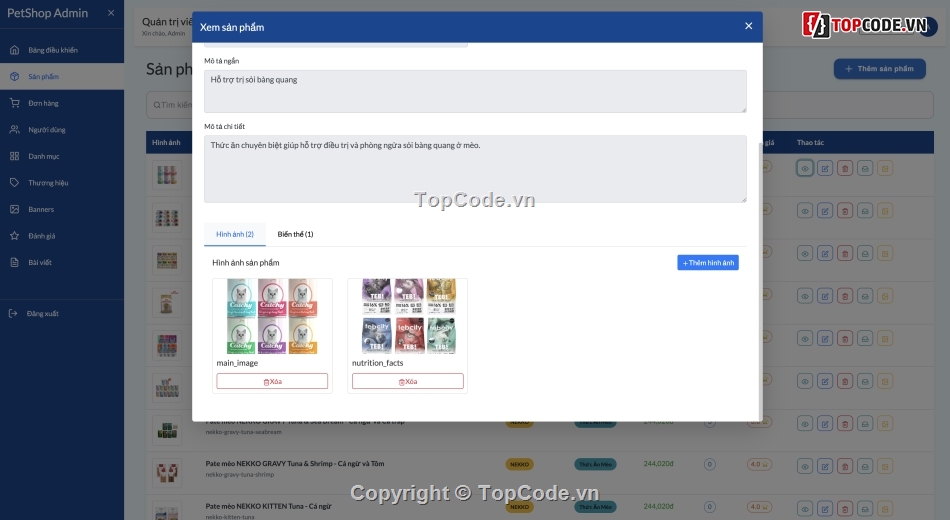Switch to Hình ảnh (2) tab
Screen dimensions: 950x520
pos(235,234)
